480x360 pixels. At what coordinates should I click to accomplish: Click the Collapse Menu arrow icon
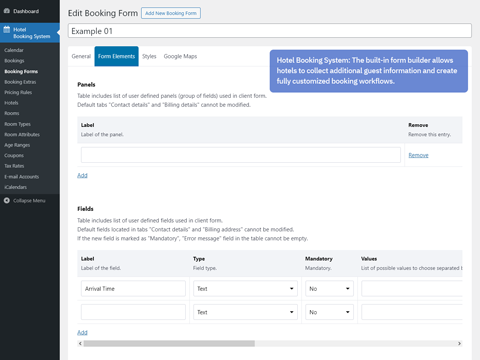[7, 200]
